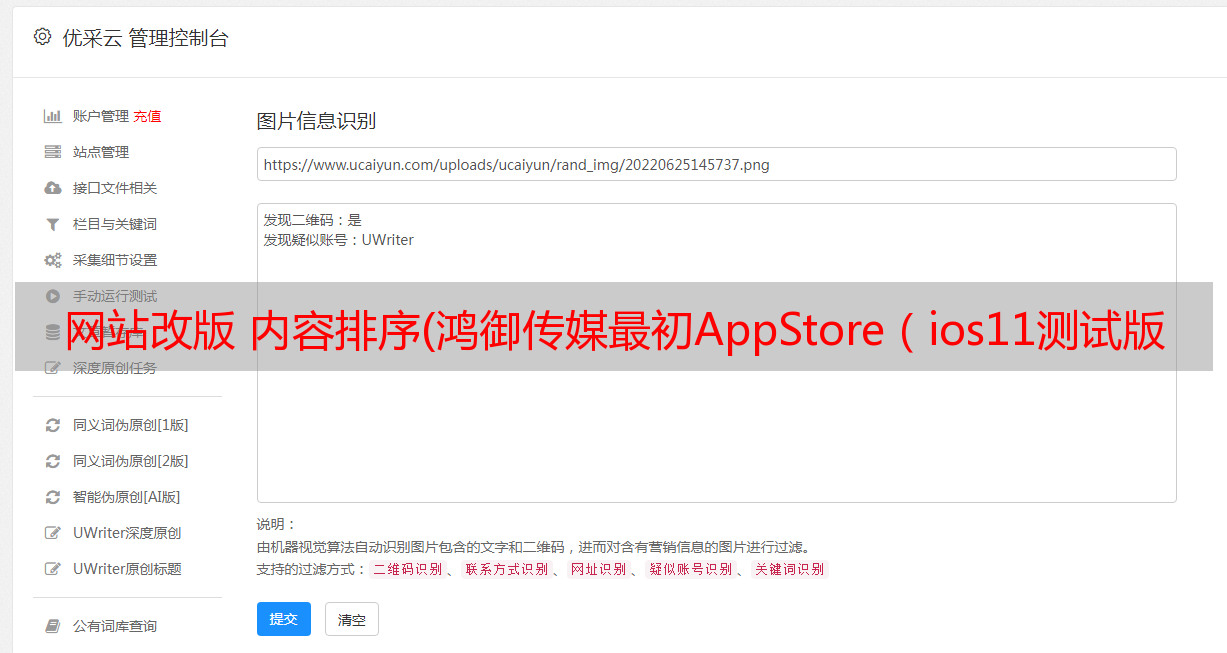Image resolution: width=1227 pixels, height=653 pixels.
Task: Open 接口文件相关 in the sidebar
Action: click(114, 188)
